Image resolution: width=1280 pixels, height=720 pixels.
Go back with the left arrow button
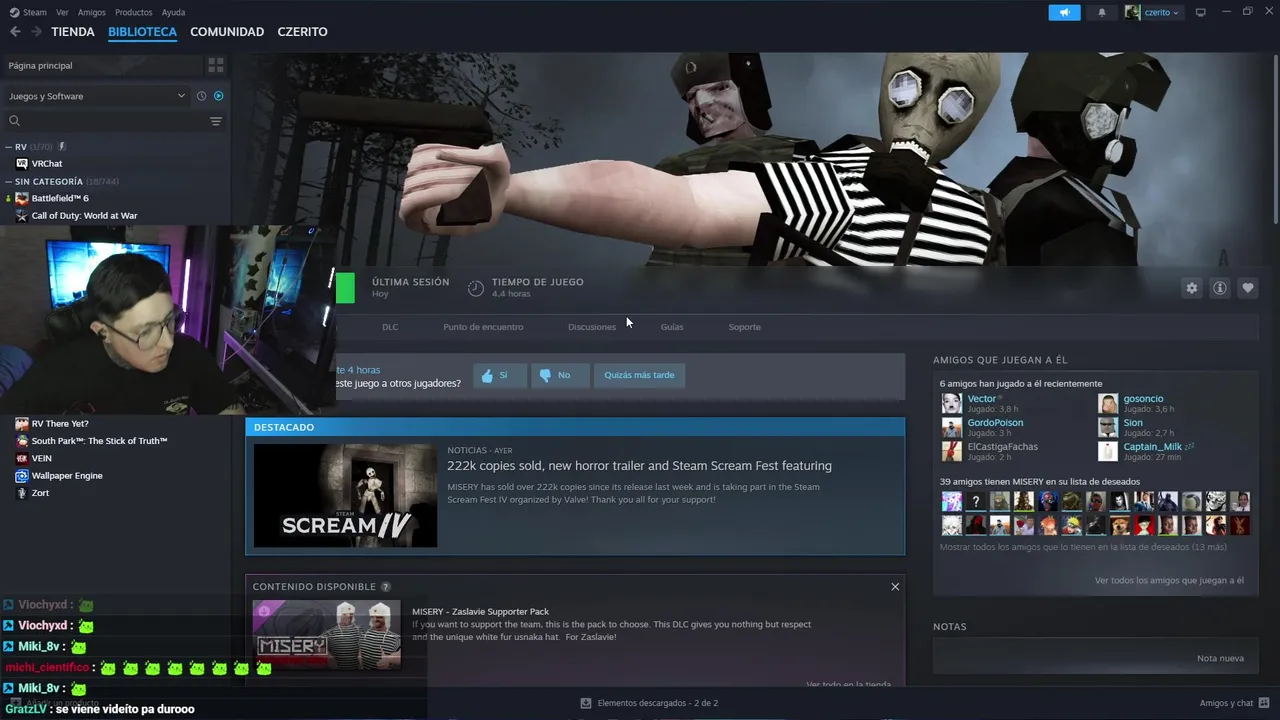(15, 32)
